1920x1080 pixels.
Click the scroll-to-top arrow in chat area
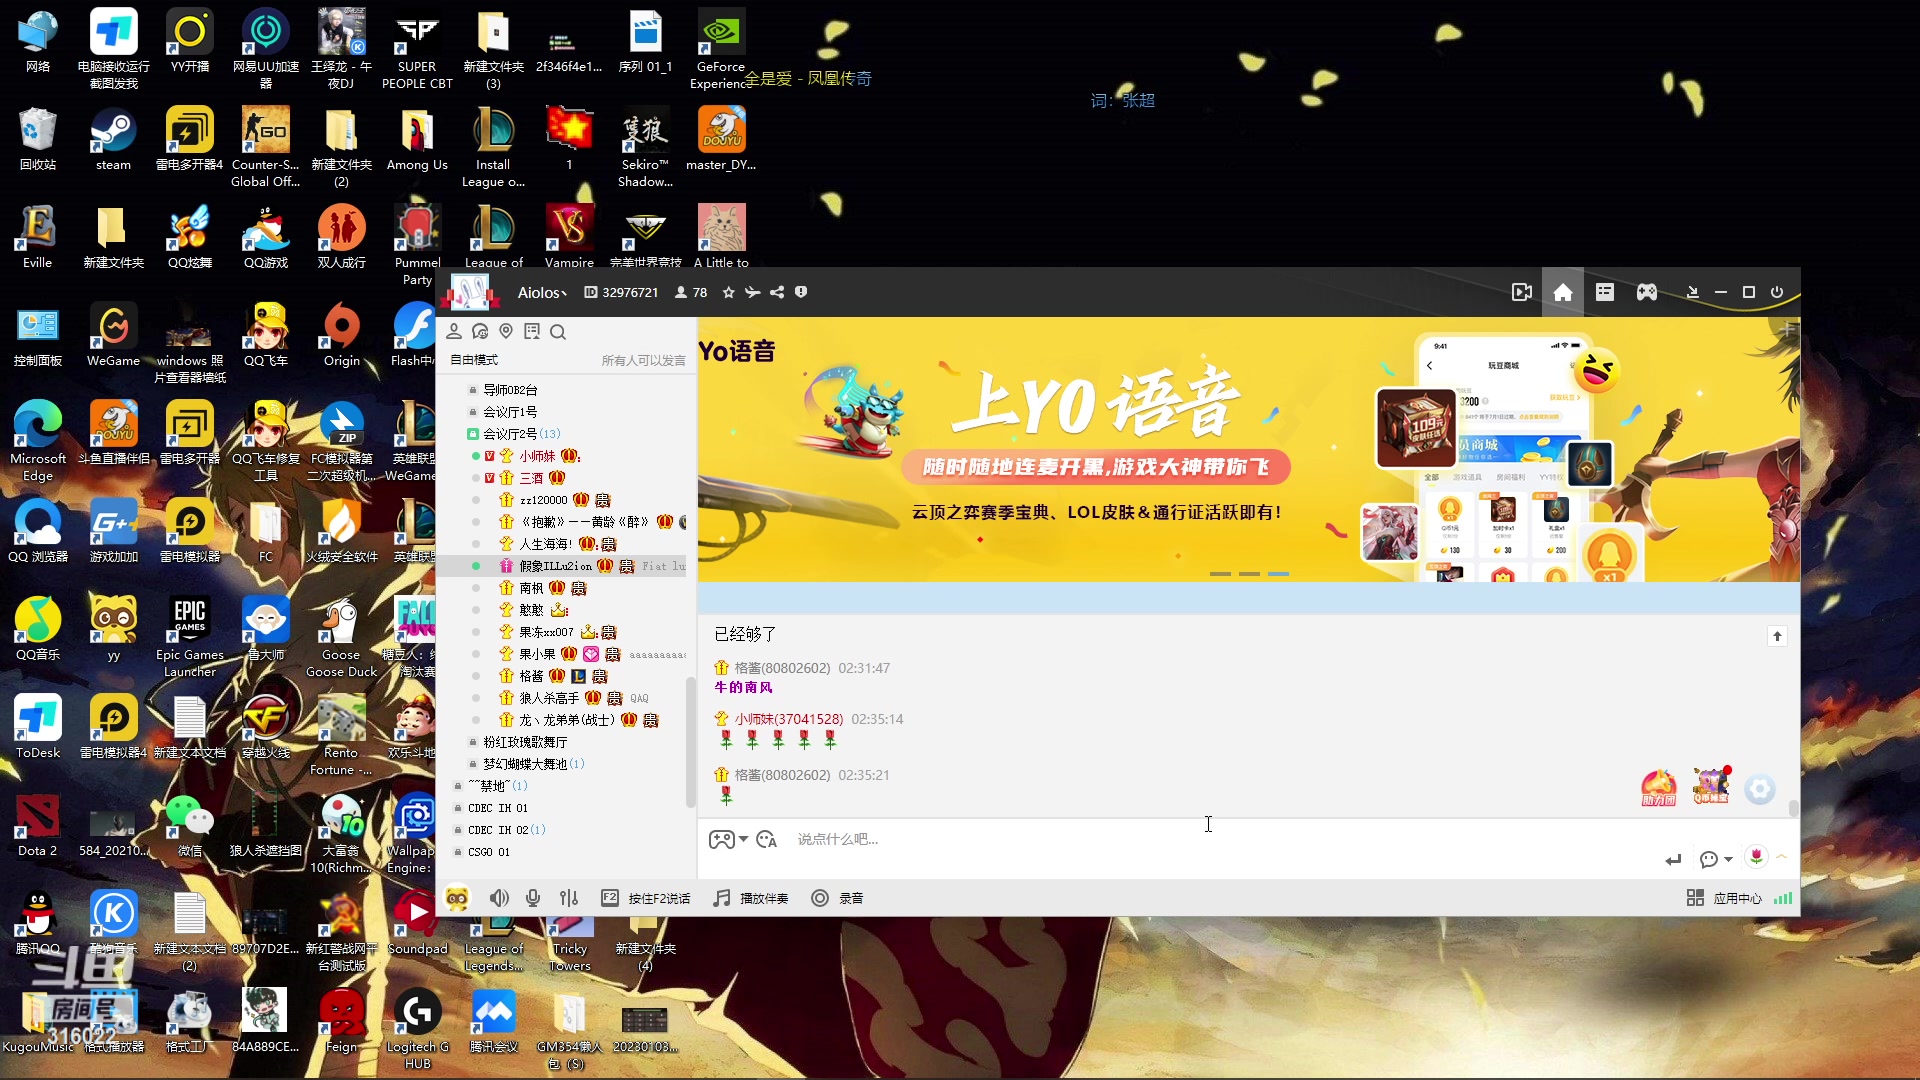[x=1777, y=636]
